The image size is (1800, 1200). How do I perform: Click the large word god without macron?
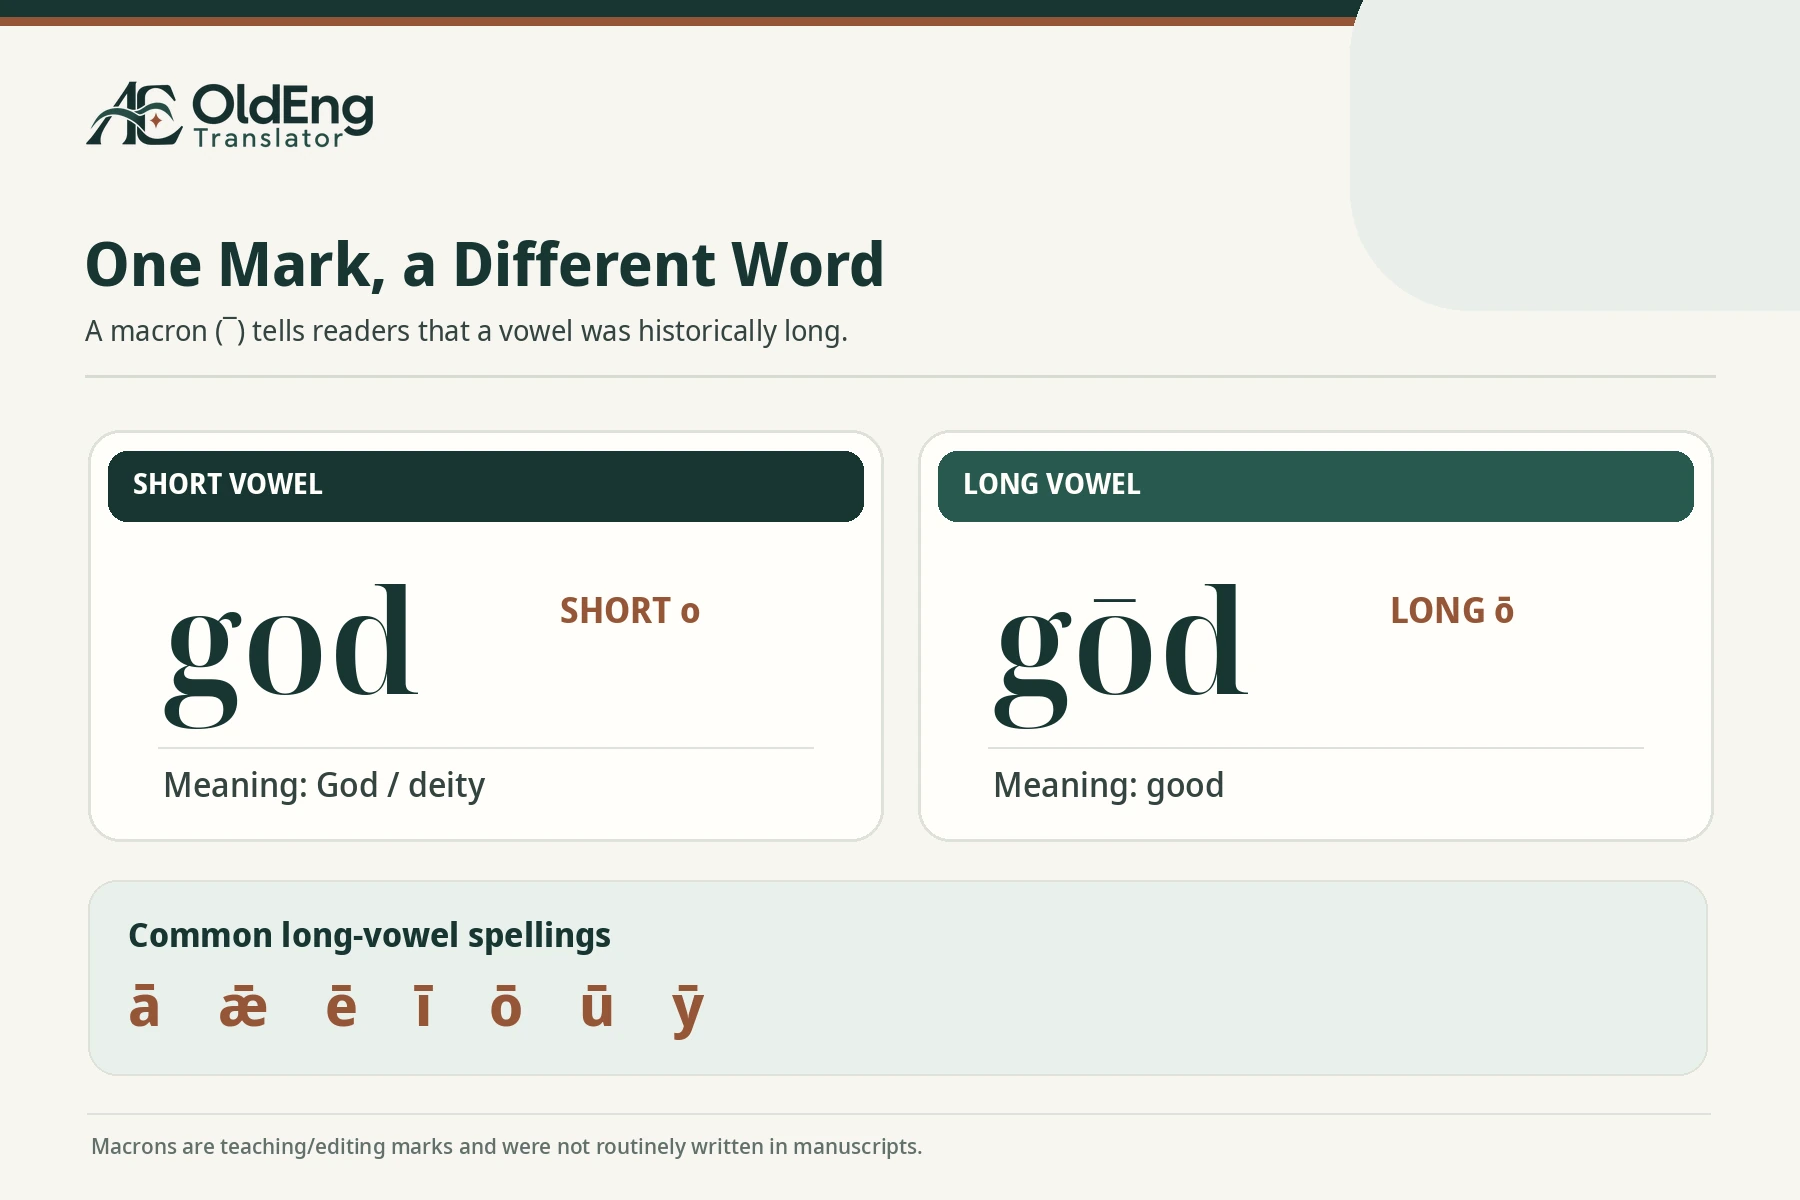[291, 655]
